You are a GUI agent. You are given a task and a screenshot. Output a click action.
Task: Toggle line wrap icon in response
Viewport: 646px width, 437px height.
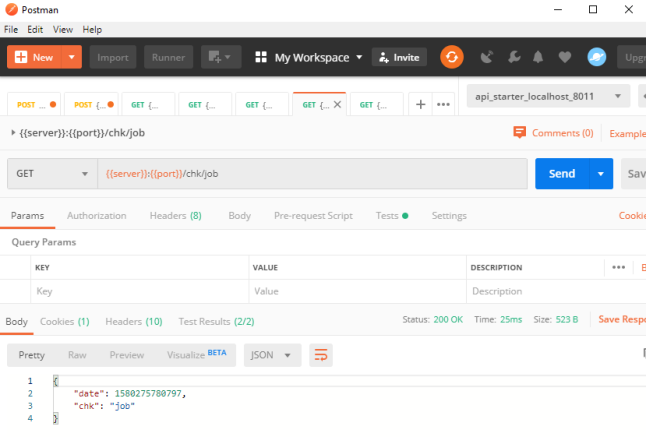(321, 355)
